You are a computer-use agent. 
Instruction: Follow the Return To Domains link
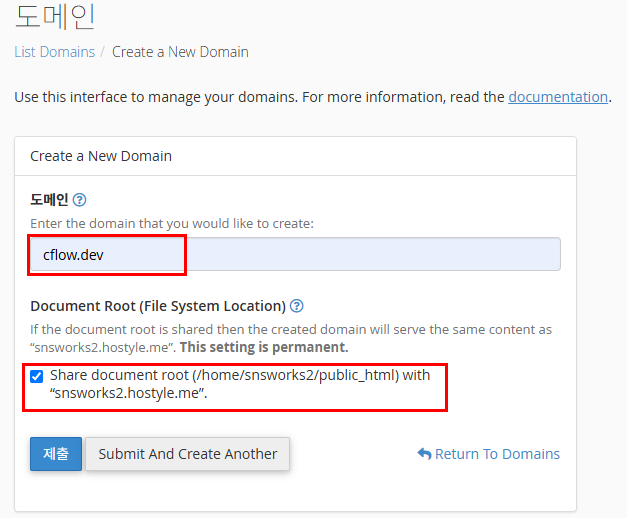click(x=497, y=454)
